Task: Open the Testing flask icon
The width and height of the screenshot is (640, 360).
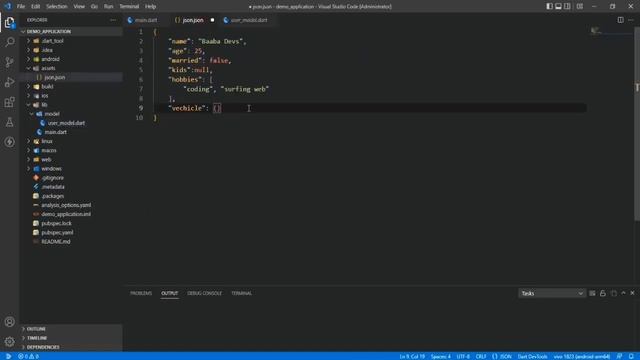Action: tap(9, 122)
